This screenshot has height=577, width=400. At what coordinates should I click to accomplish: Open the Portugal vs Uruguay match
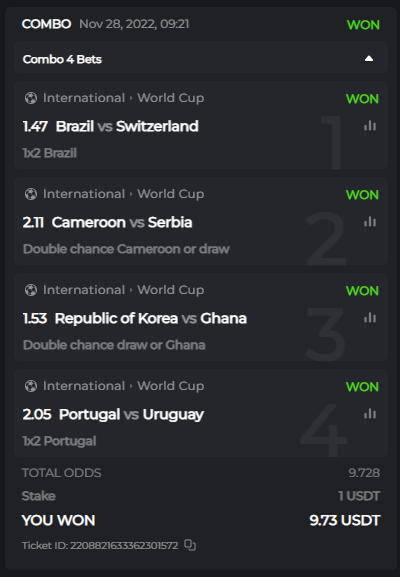131,414
